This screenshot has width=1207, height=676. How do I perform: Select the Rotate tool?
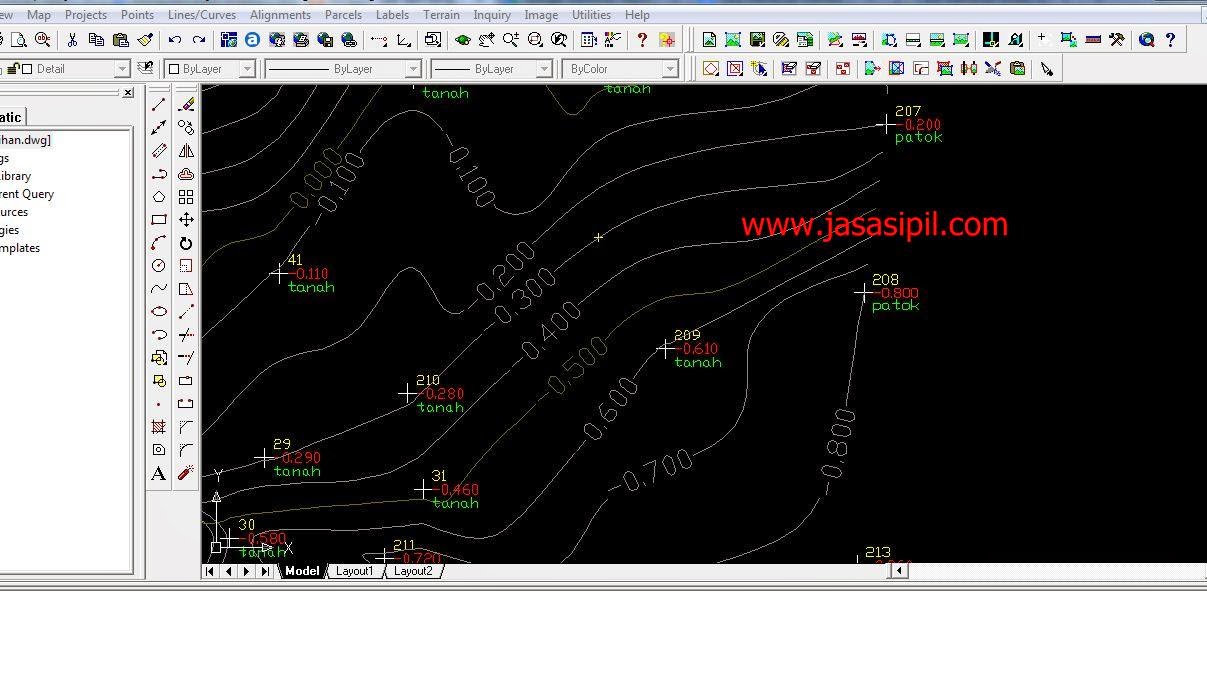click(186, 243)
